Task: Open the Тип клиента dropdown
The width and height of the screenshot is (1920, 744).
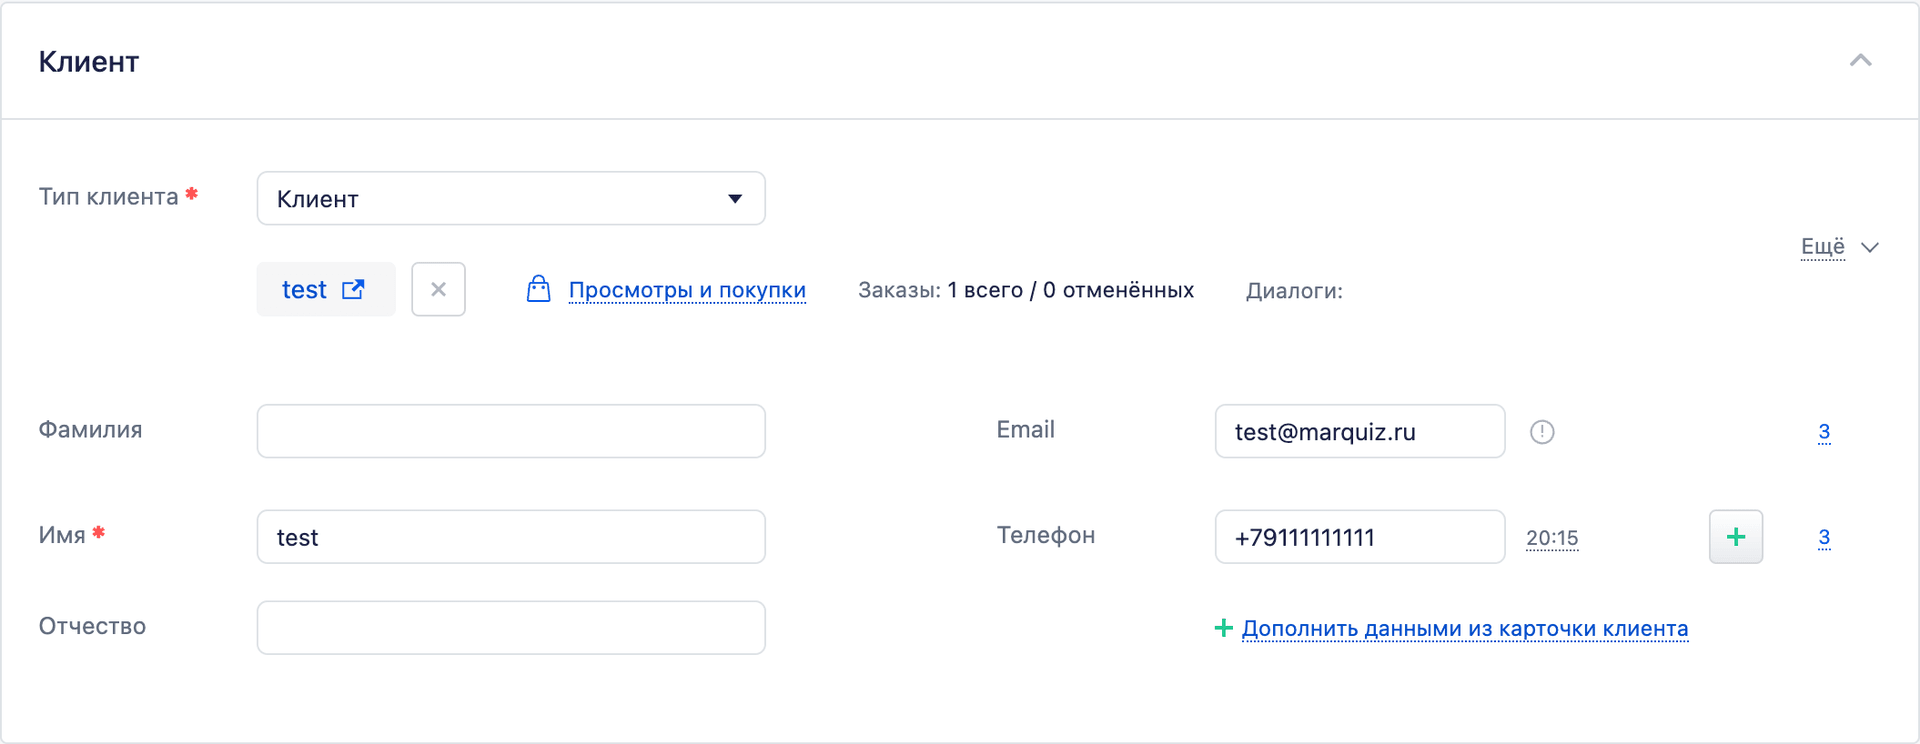Action: [x=511, y=198]
